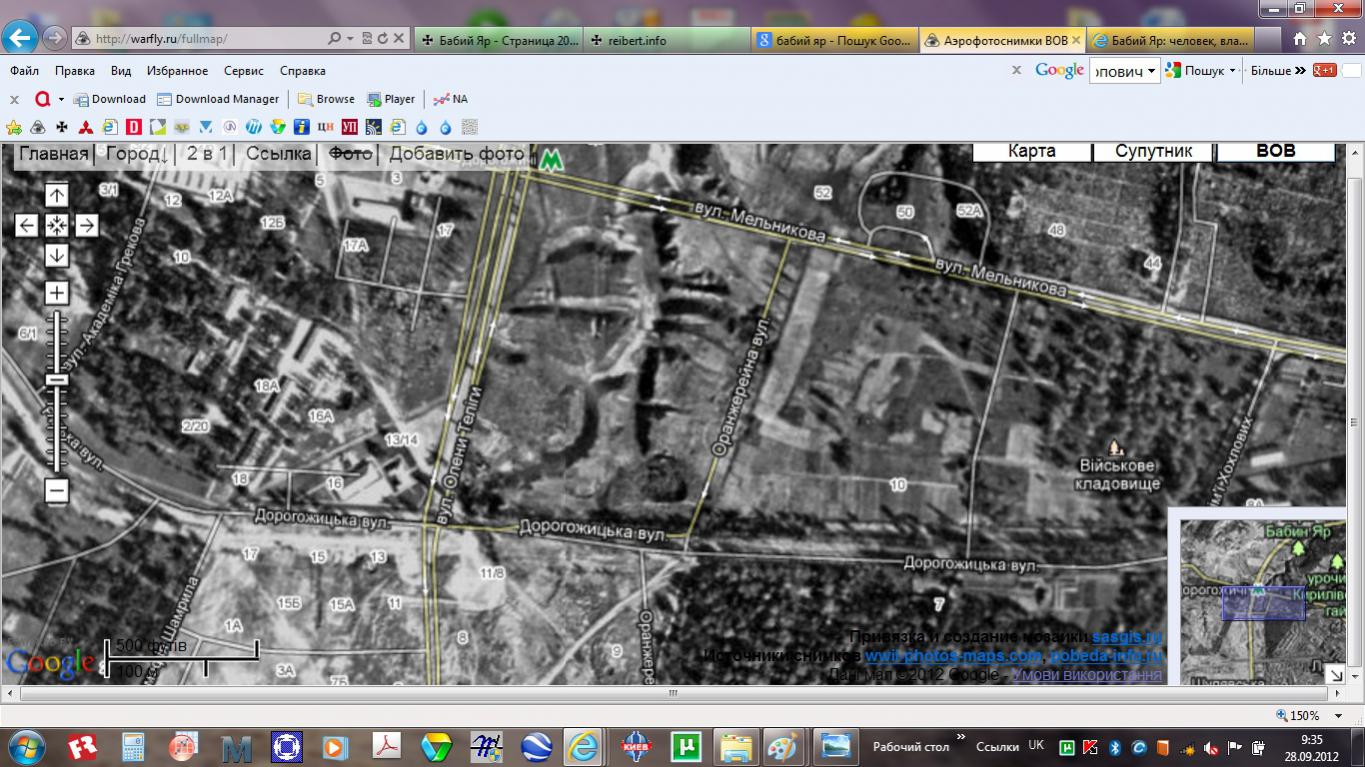The width and height of the screenshot is (1365, 767).
Task: Click the map zoom in plus button
Action: click(56, 293)
